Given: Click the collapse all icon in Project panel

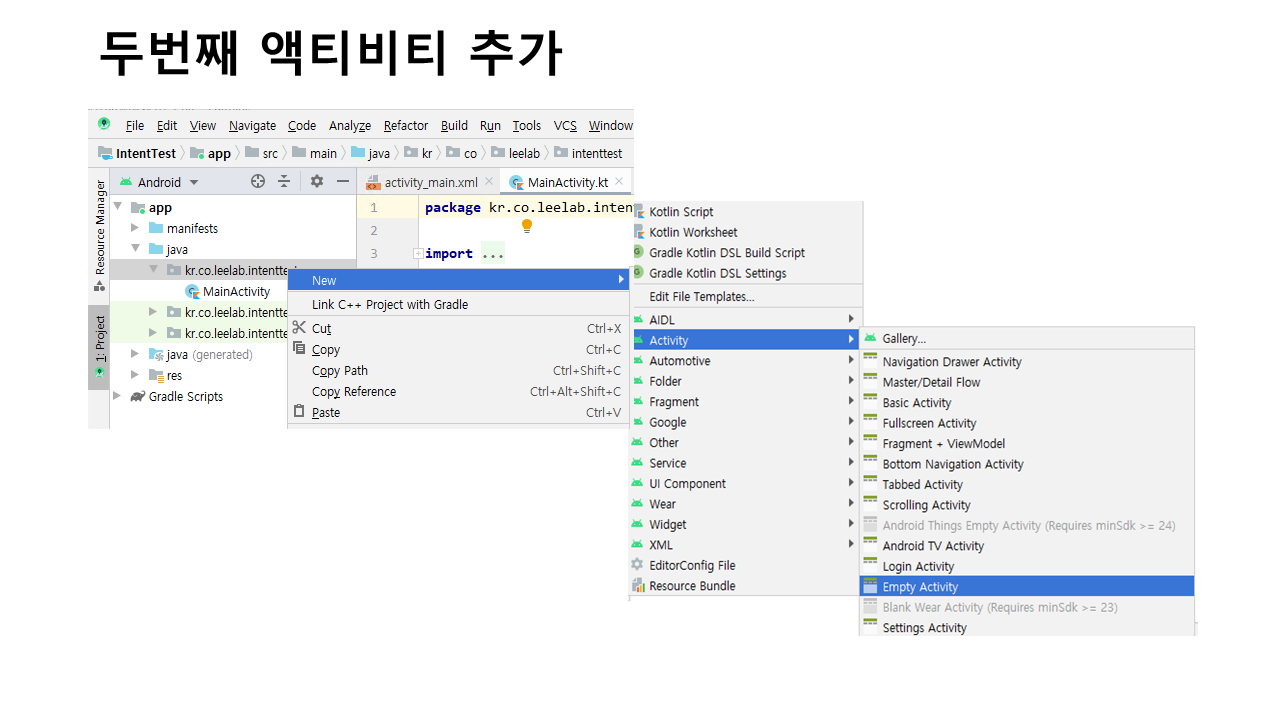Looking at the screenshot, I should [x=284, y=181].
